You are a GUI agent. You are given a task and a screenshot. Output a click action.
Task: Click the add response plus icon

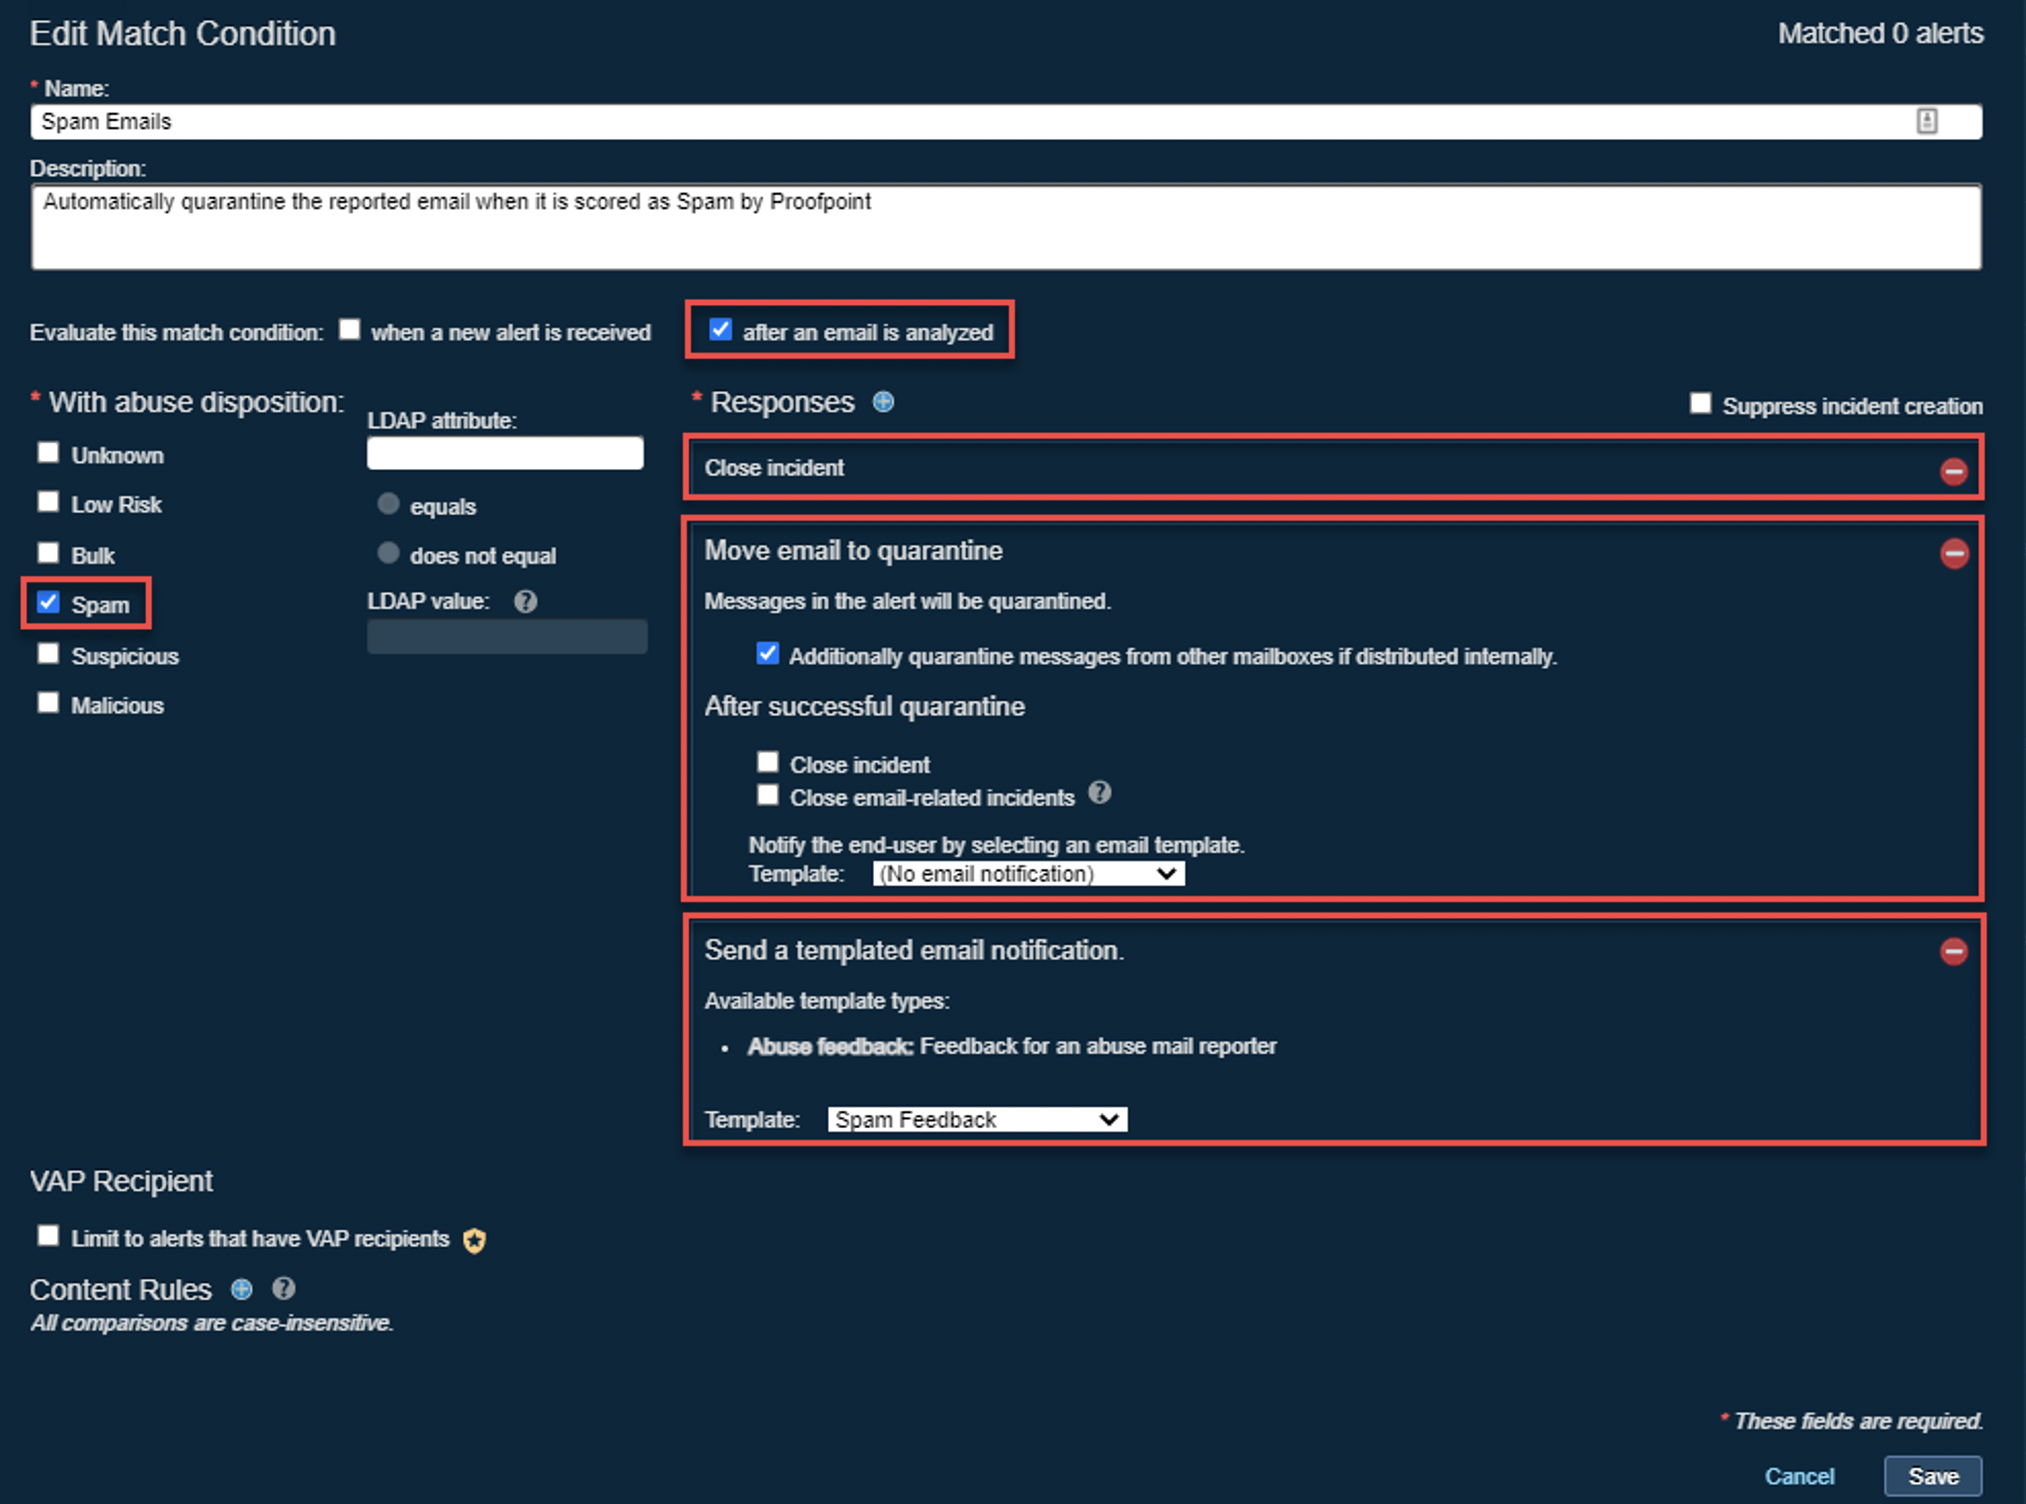tap(883, 402)
